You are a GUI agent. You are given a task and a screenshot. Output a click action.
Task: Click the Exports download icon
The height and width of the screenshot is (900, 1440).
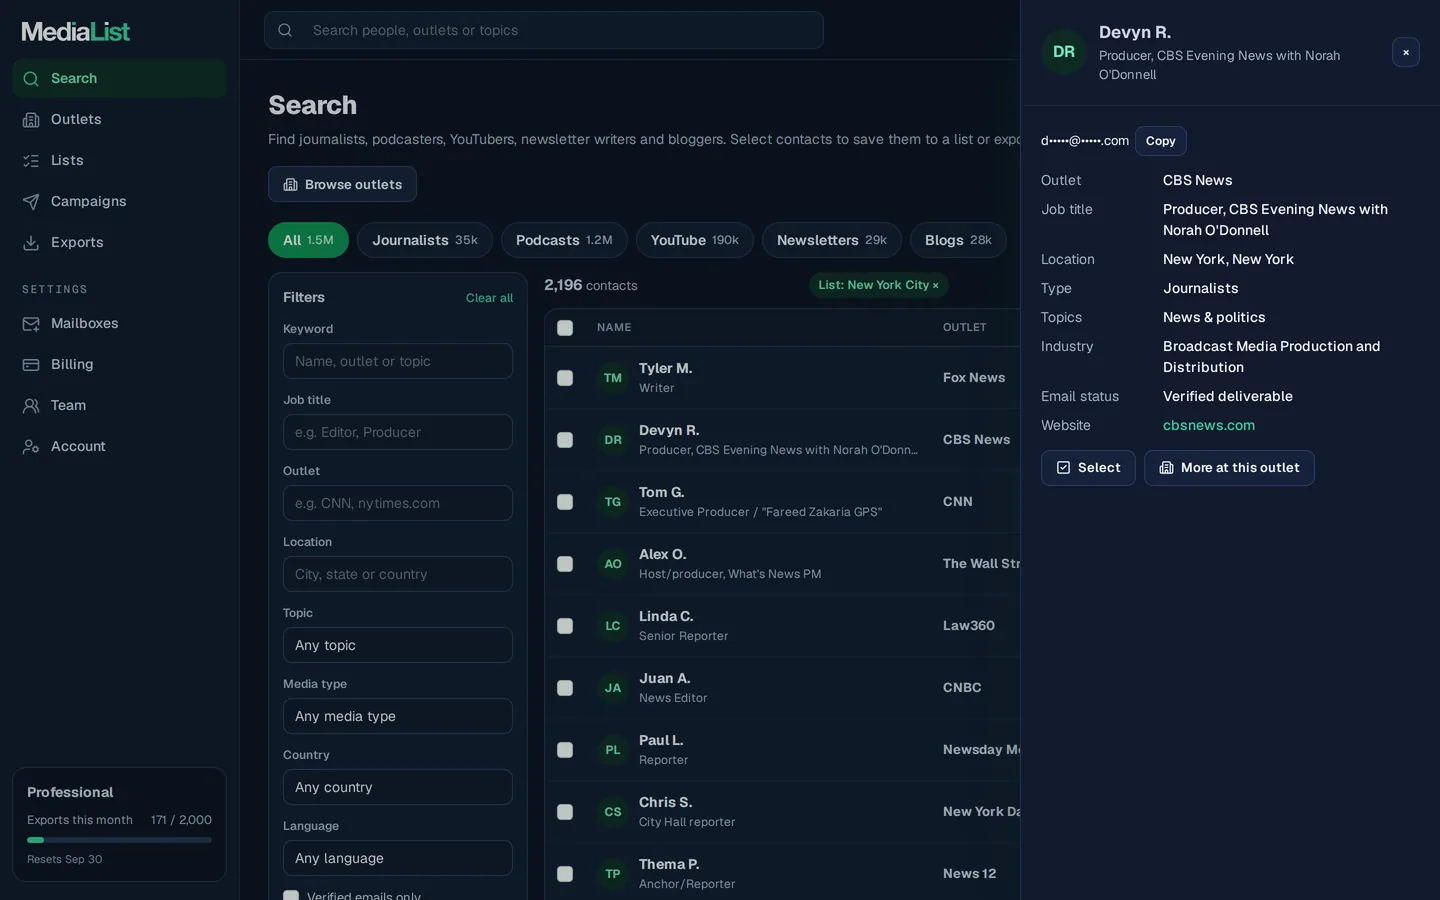[x=31, y=243]
